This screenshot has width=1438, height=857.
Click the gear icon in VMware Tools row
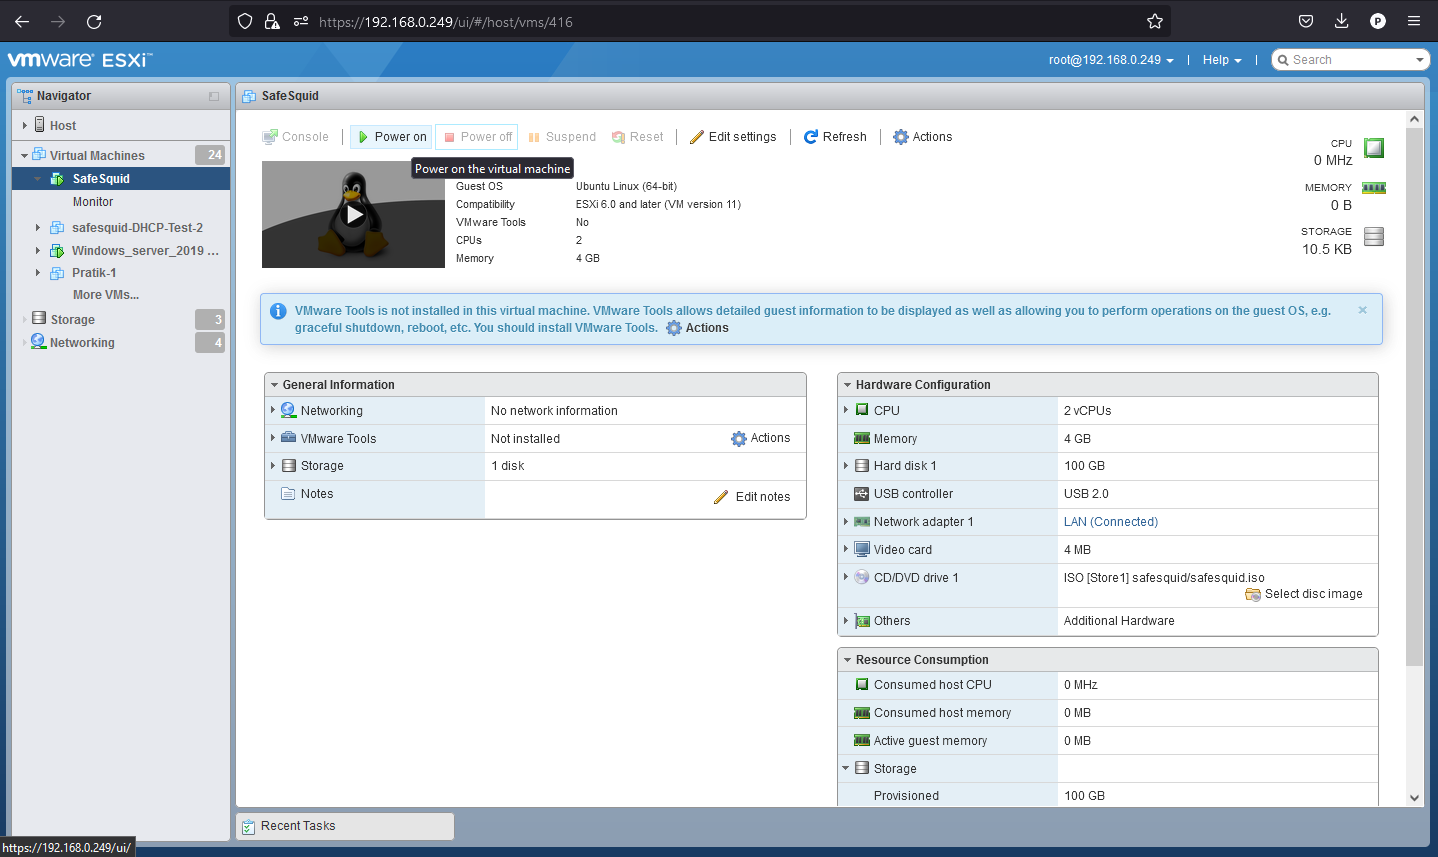coord(739,439)
